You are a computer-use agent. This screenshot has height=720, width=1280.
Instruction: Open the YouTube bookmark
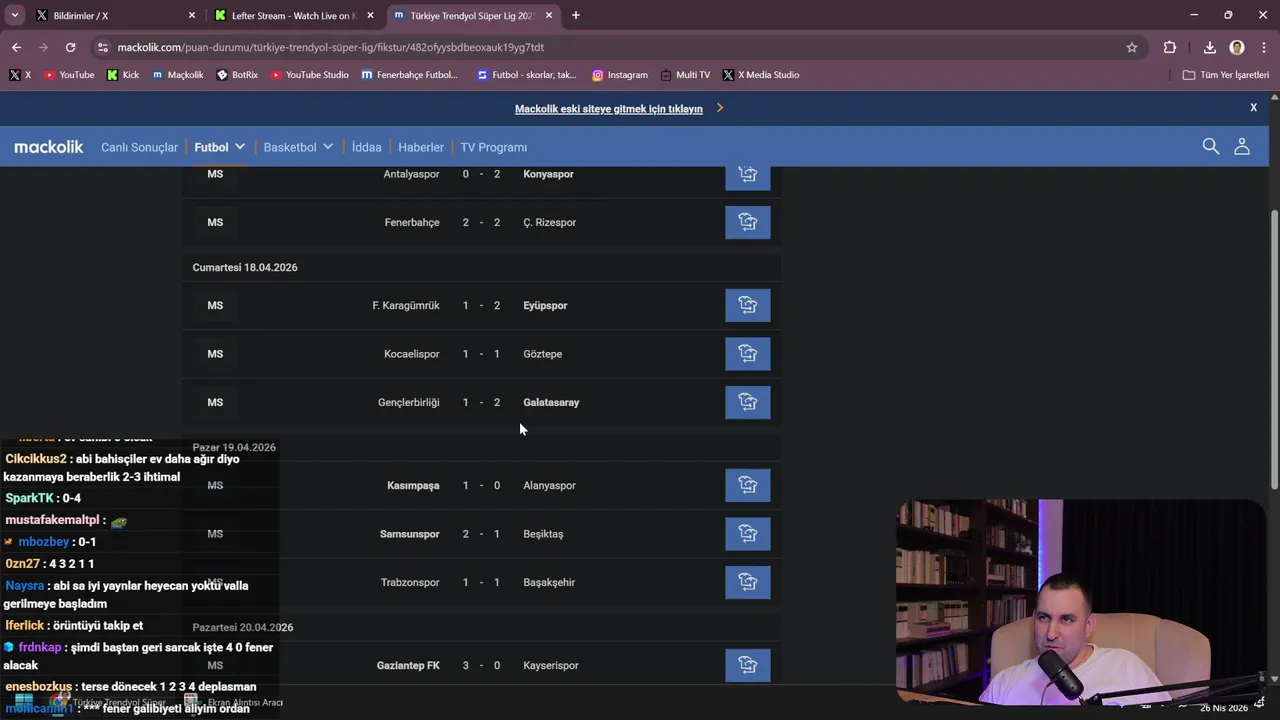[69, 75]
